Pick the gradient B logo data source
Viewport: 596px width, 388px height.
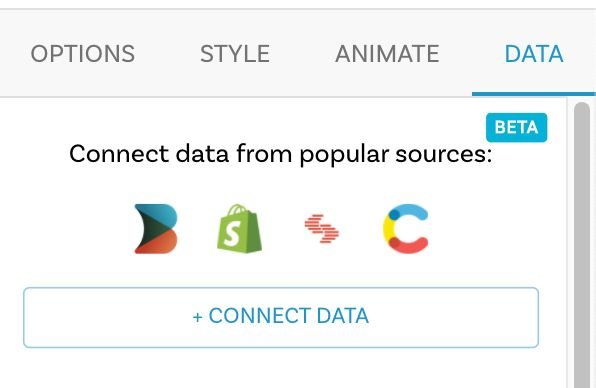point(156,229)
